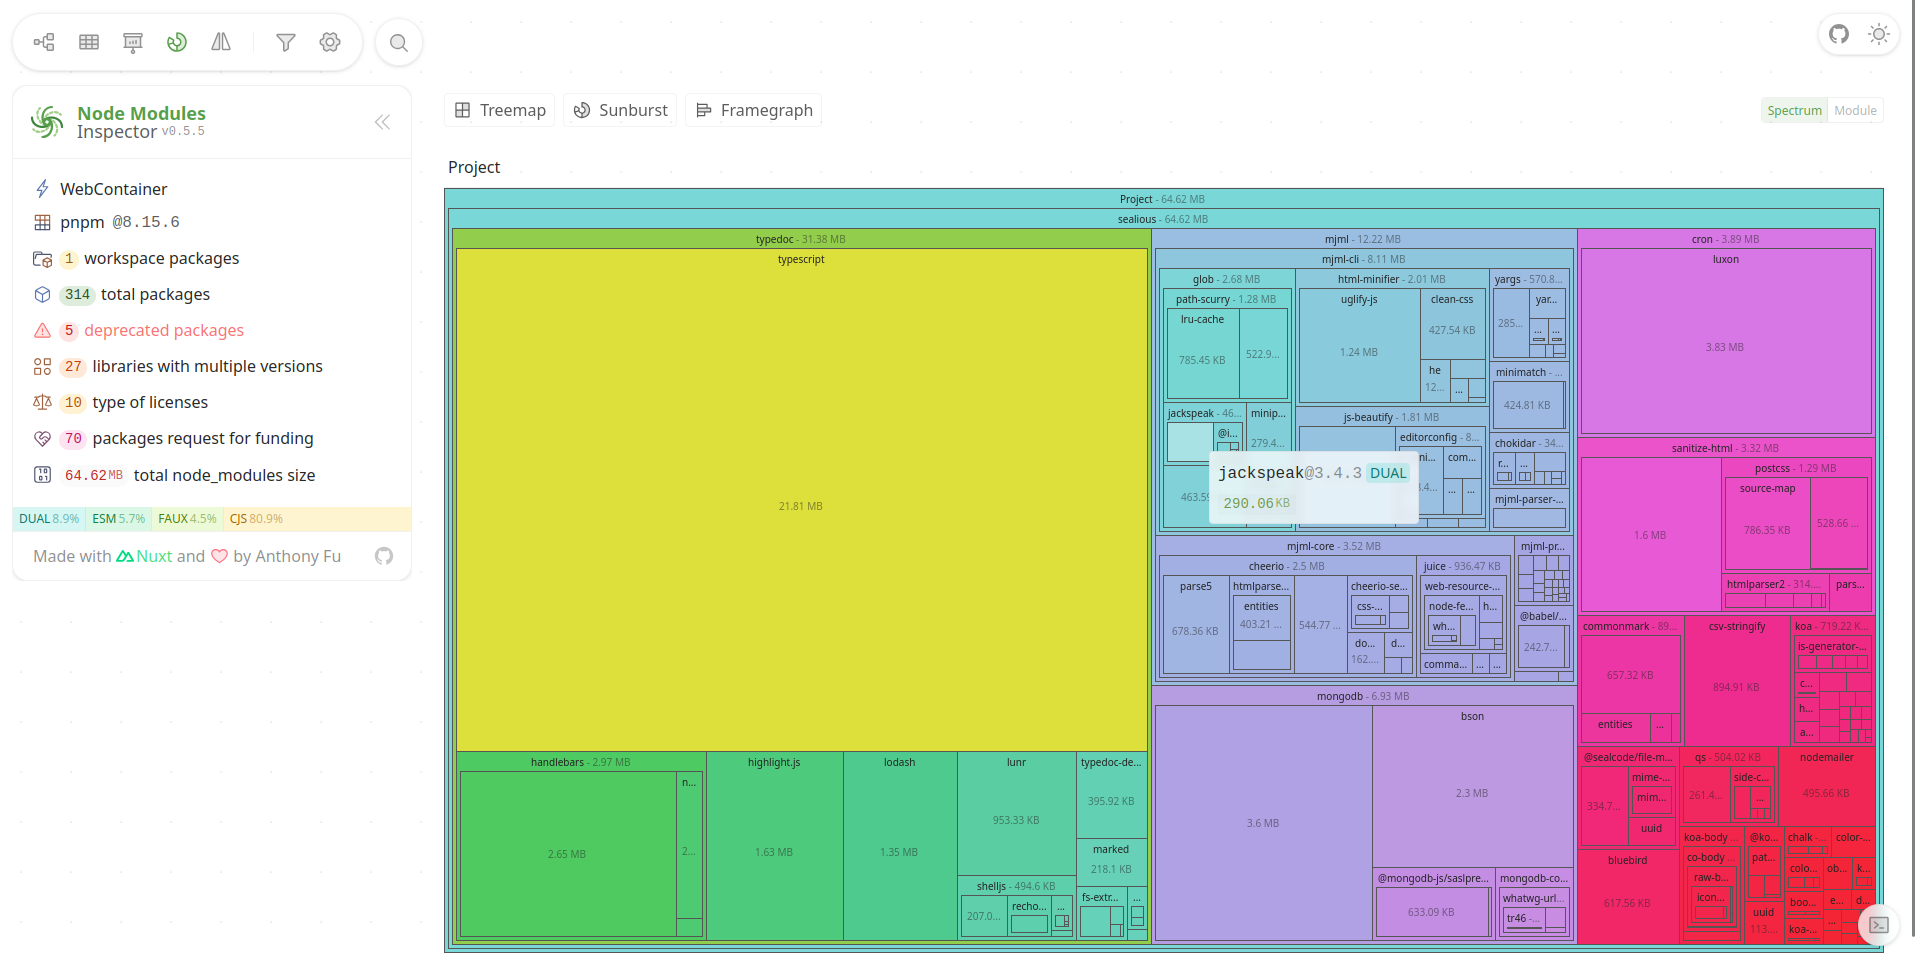Select the nodemailer block in treemap
This screenshot has height=962, width=1916.
point(1826,787)
